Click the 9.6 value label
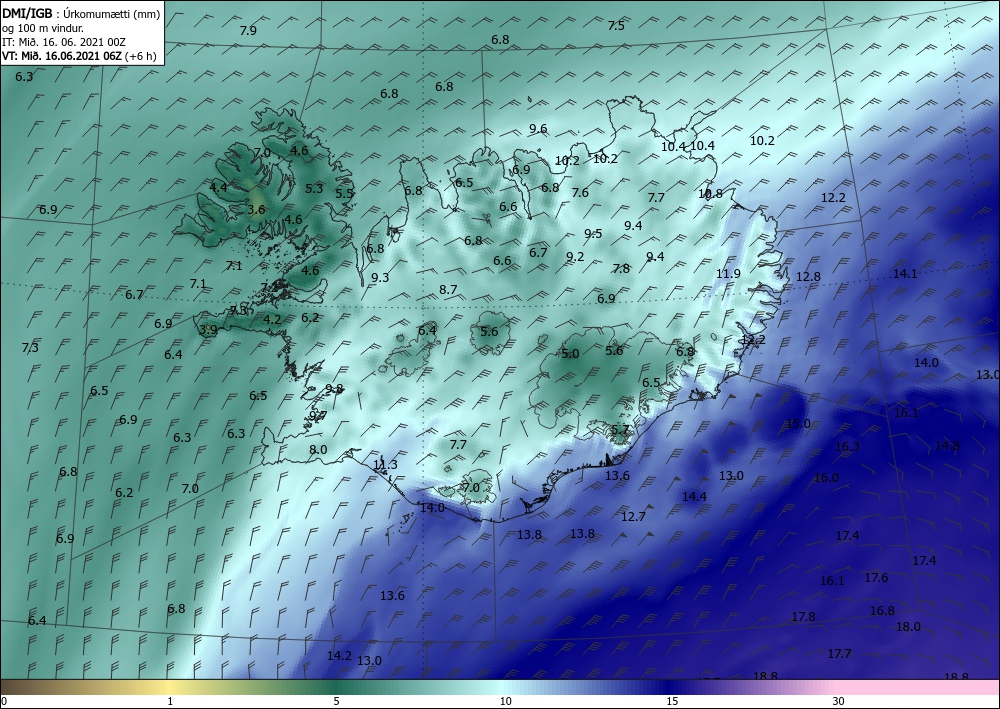This screenshot has height=709, width=1000. click(x=538, y=129)
